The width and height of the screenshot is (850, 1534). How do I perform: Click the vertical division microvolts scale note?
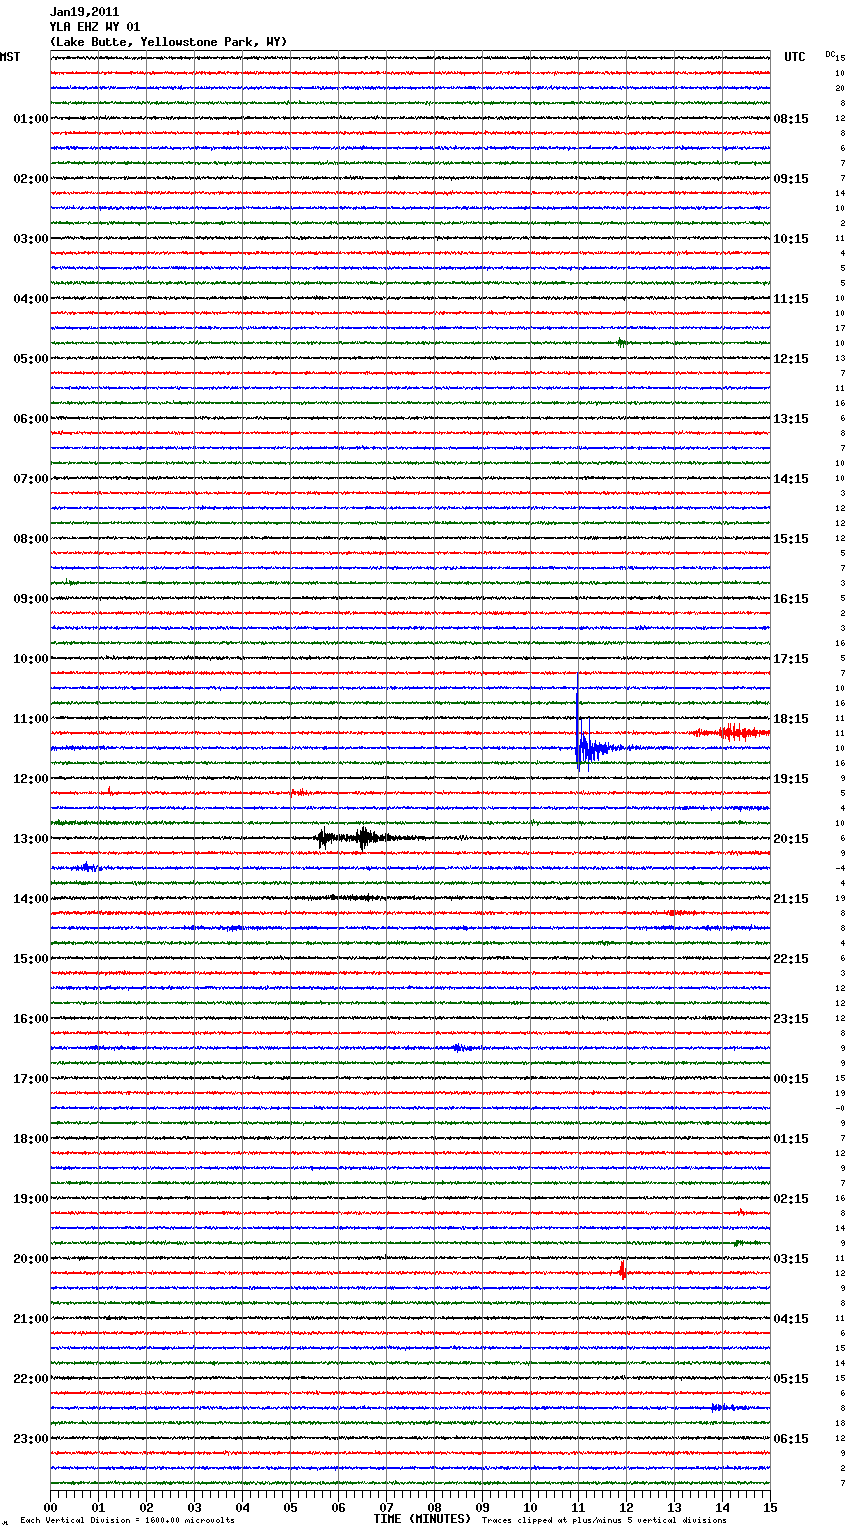128,1521
